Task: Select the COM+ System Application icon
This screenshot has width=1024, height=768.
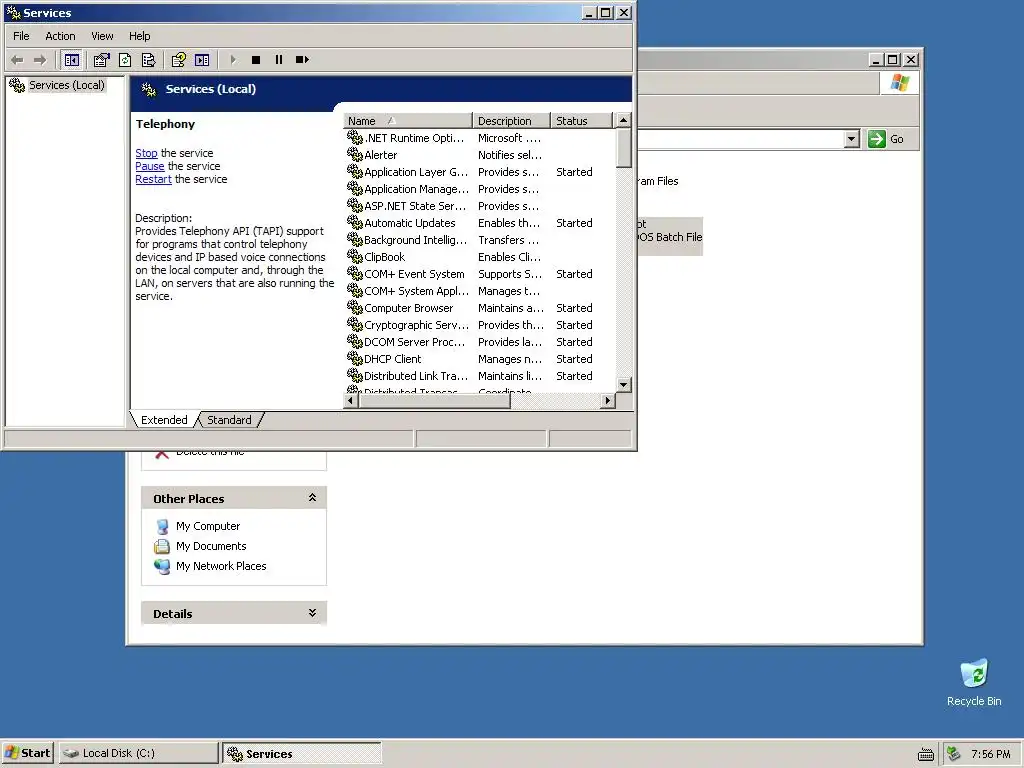Action: [x=355, y=291]
